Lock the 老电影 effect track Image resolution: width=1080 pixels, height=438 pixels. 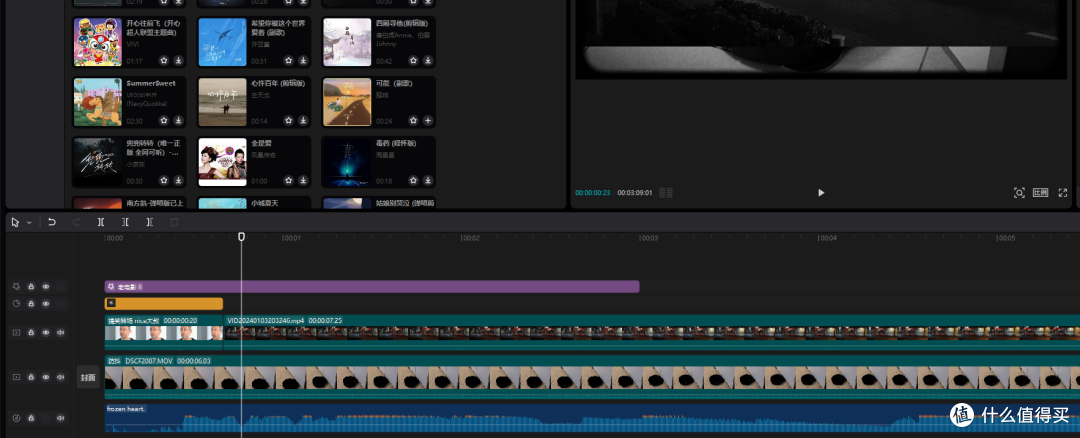pos(31,286)
